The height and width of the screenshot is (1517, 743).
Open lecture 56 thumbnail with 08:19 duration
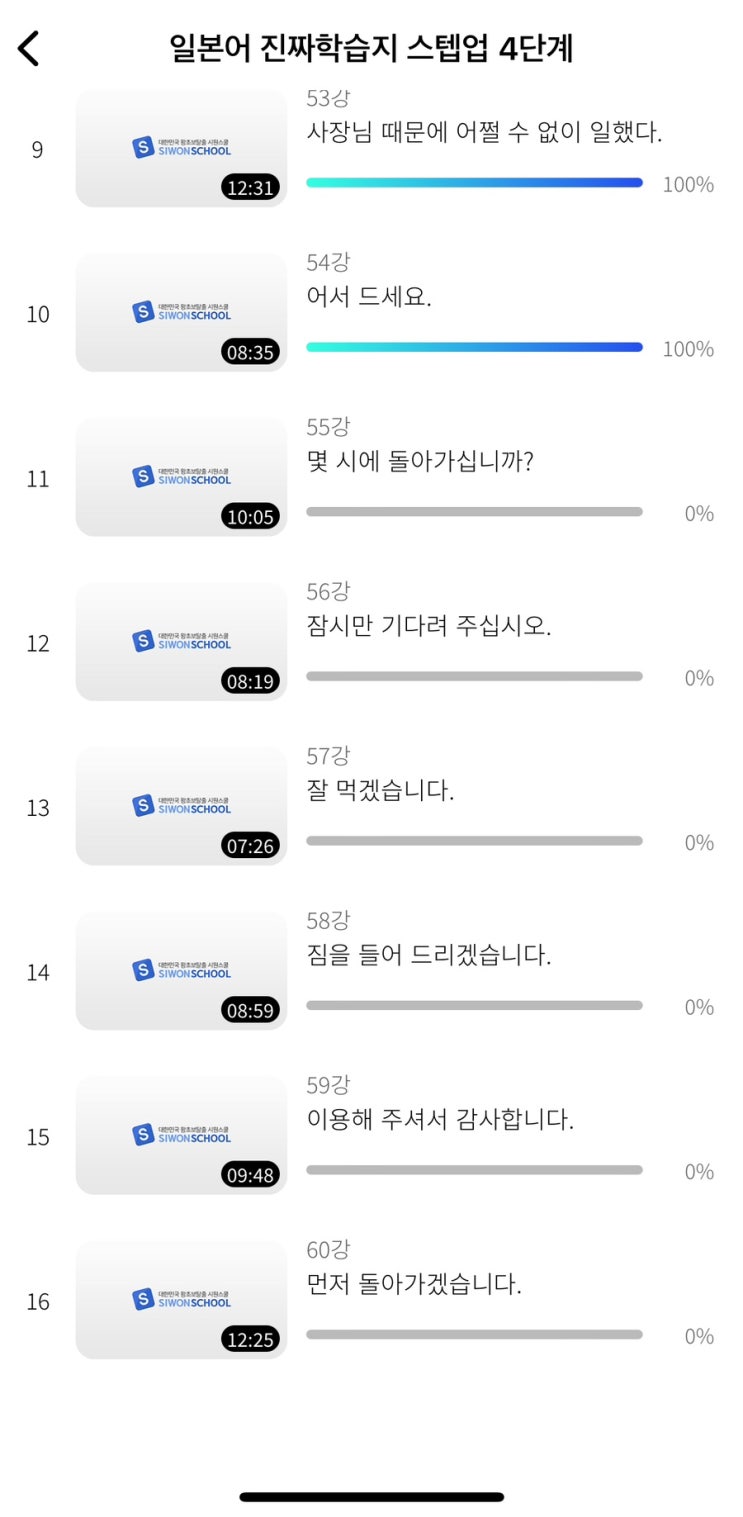pos(181,641)
